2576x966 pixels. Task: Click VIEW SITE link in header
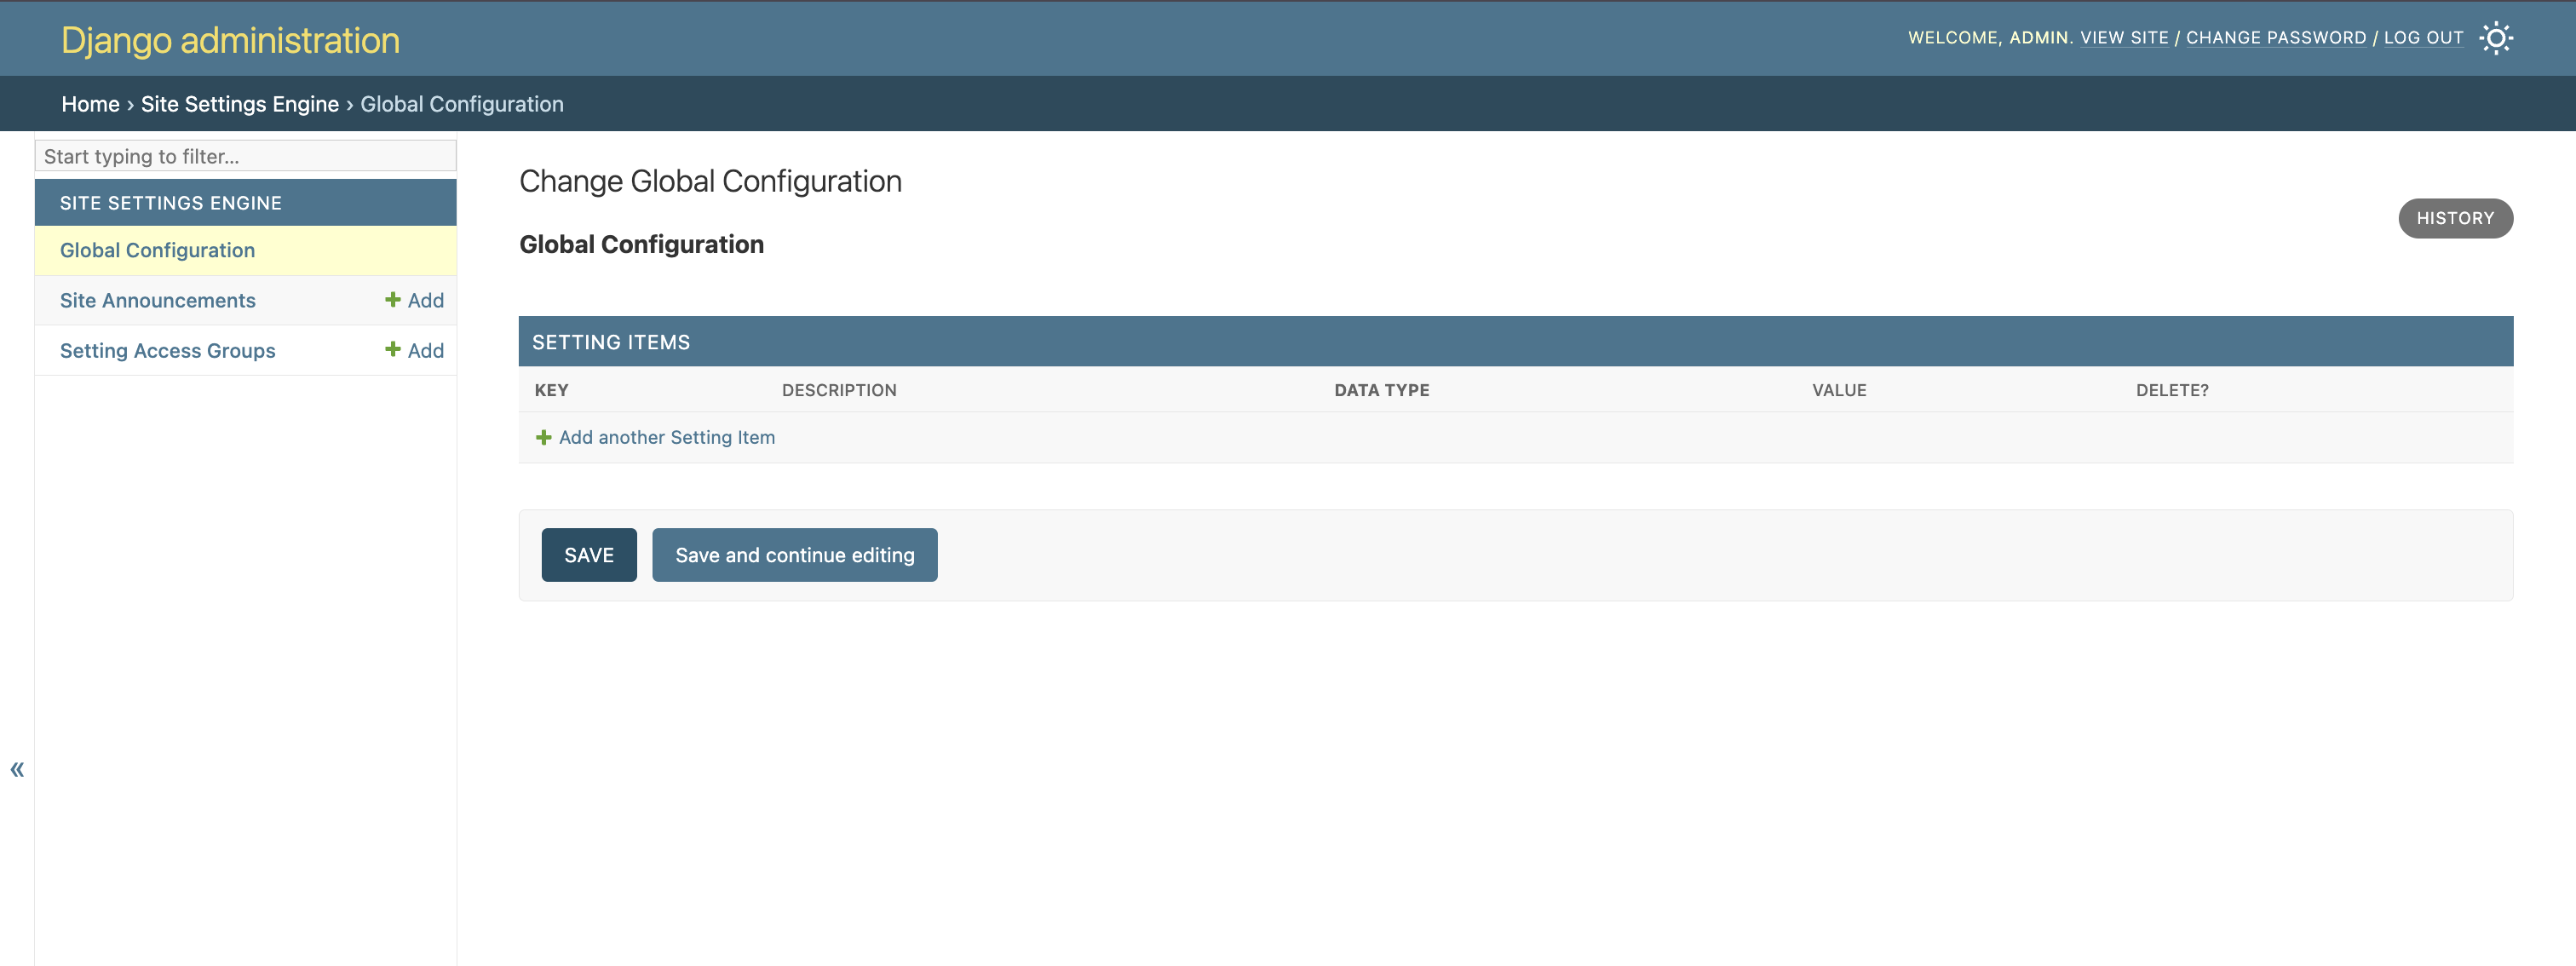[2124, 38]
